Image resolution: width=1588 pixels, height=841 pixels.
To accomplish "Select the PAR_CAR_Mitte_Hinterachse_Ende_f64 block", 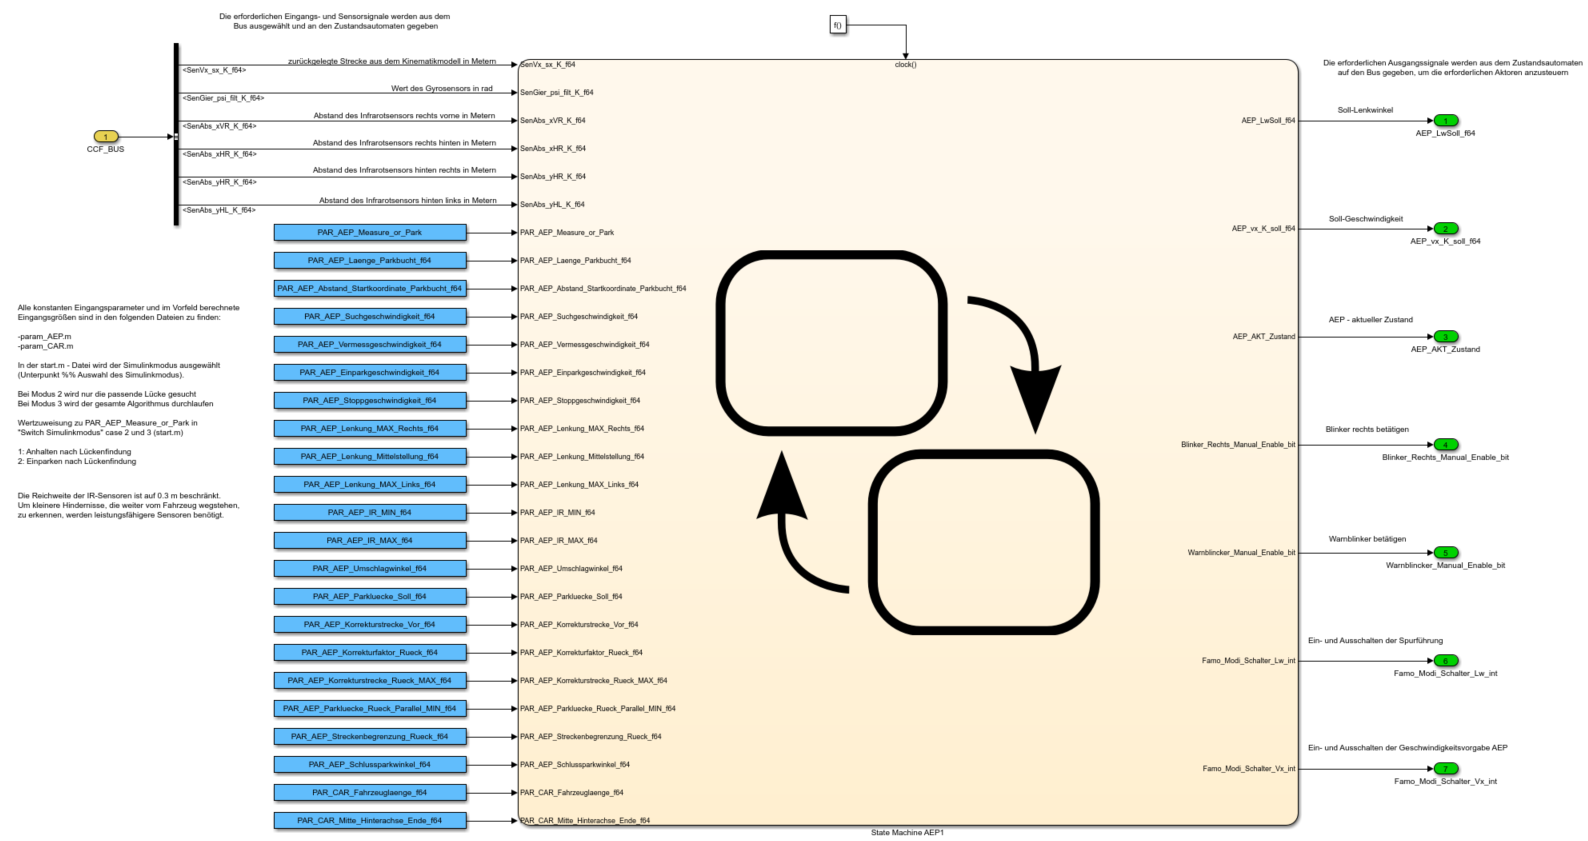I will pos(370,821).
